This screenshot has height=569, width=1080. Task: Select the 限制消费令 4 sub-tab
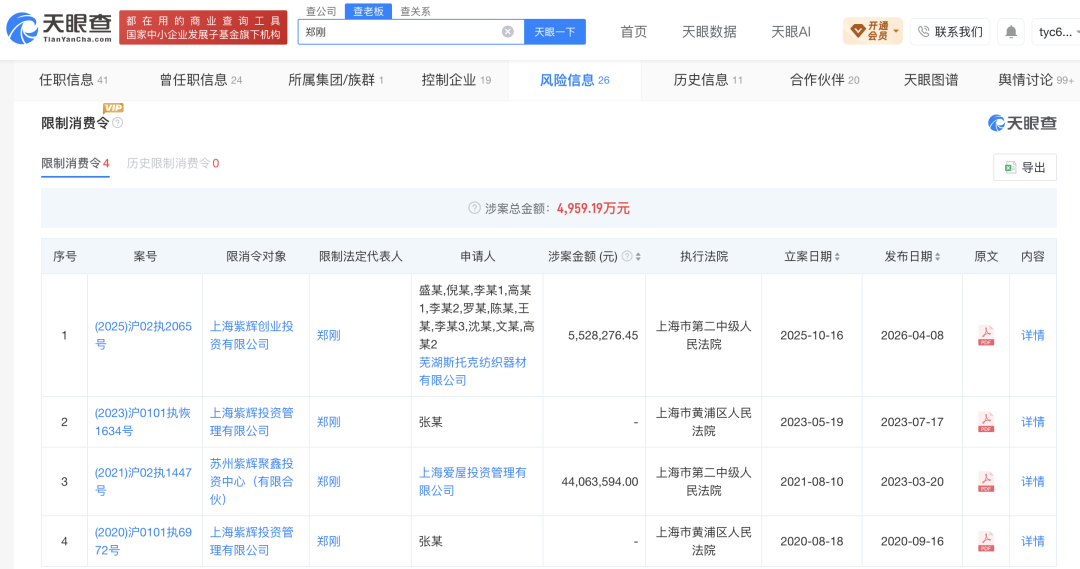click(x=75, y=163)
